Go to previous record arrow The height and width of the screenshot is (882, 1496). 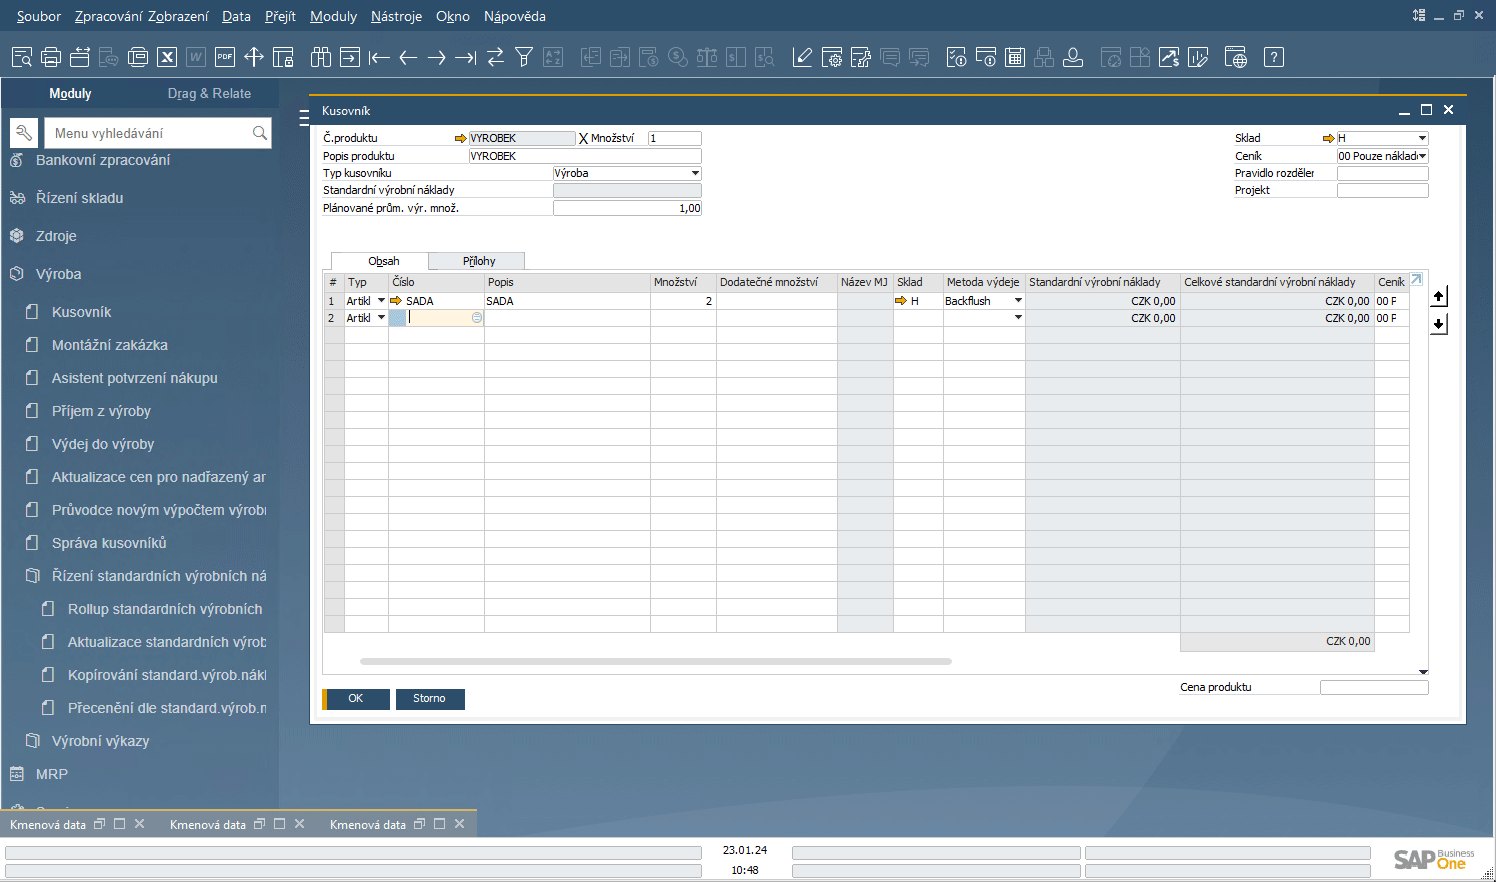tap(407, 57)
